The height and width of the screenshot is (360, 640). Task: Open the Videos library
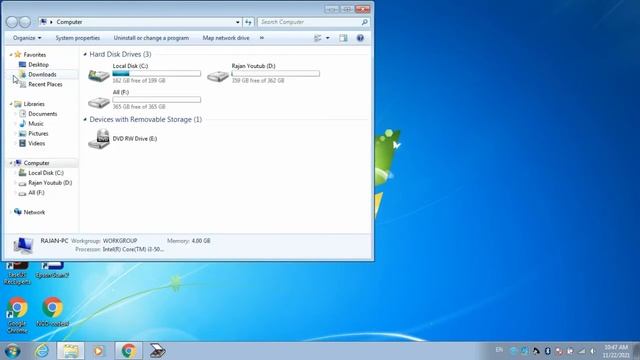coord(36,143)
